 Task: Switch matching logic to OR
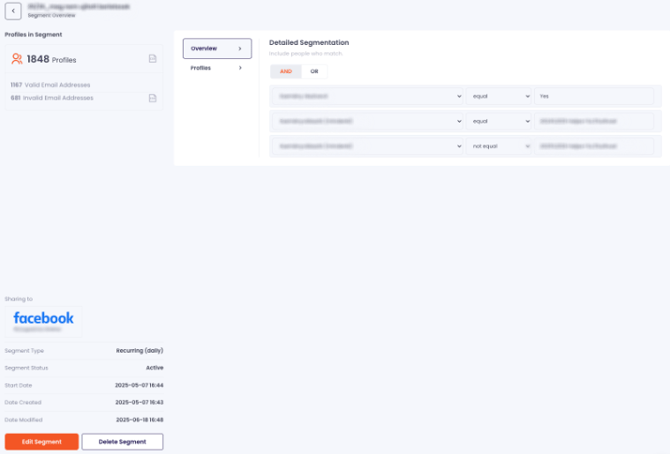coord(314,72)
